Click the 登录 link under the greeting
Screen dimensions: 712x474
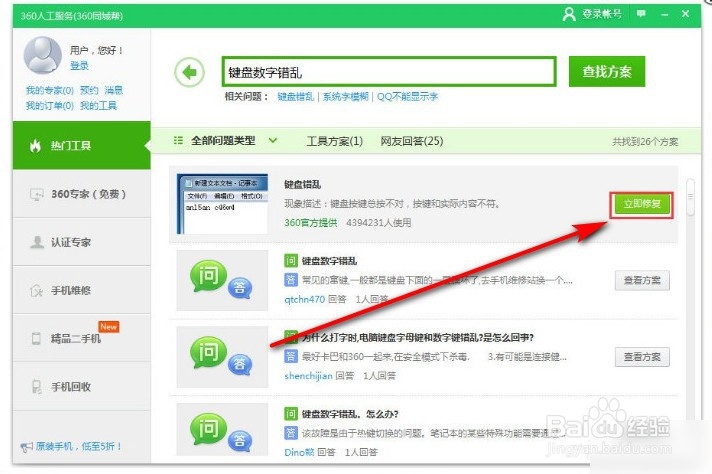point(79,66)
